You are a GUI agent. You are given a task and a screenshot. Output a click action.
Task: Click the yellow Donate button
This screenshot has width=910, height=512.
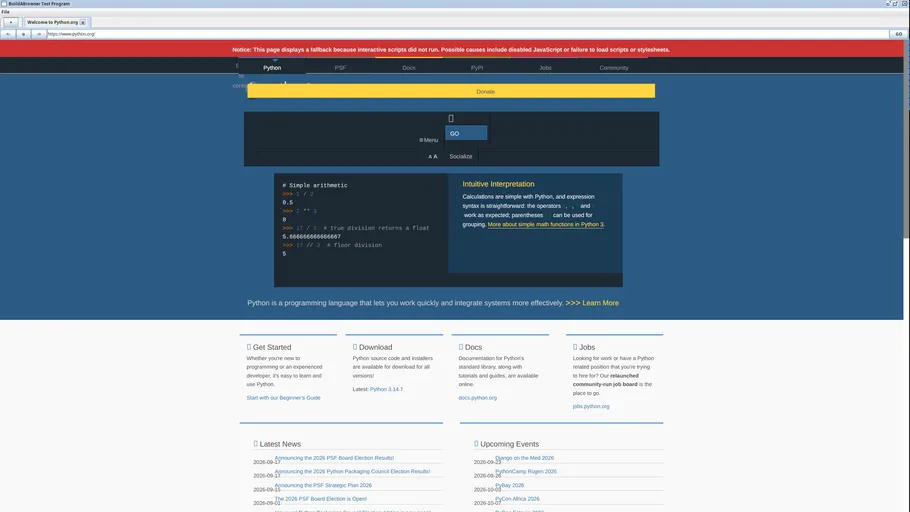451,91
